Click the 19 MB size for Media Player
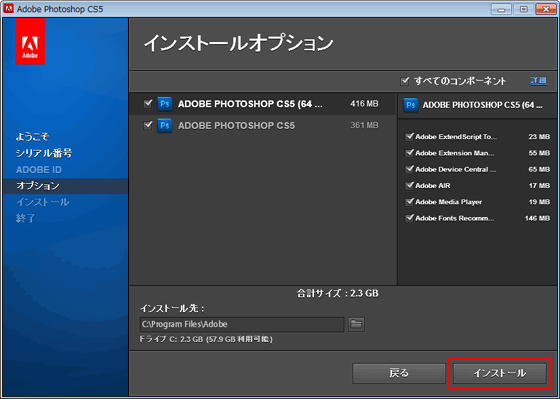The image size is (560, 399). [539, 202]
